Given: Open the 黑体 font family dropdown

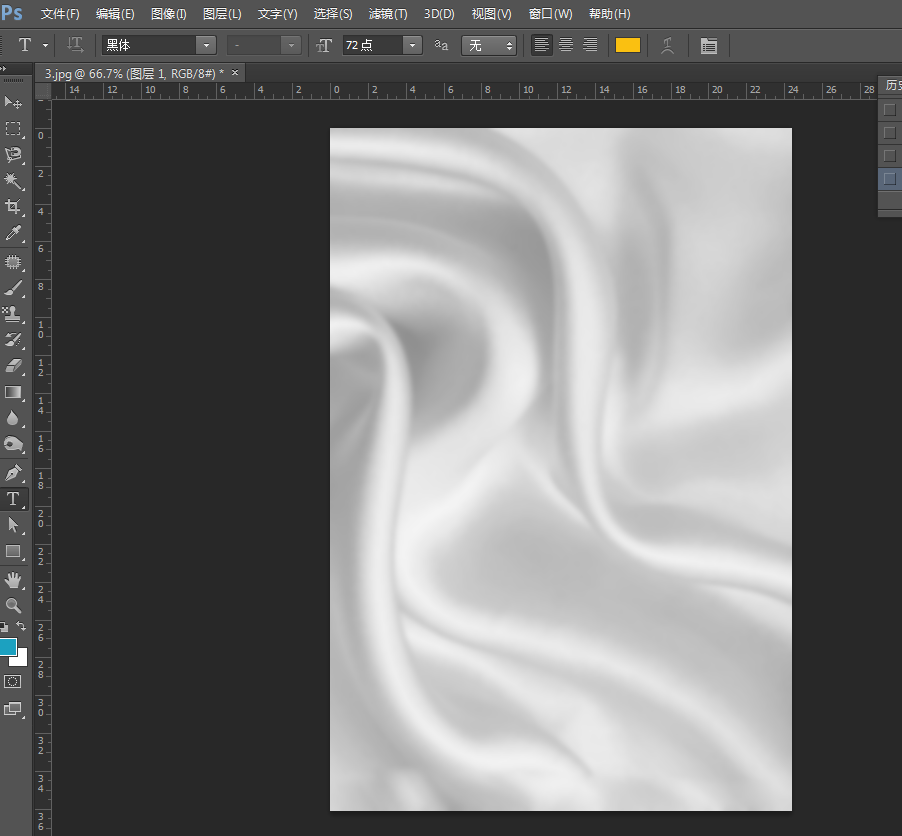Looking at the screenshot, I should pos(206,45).
